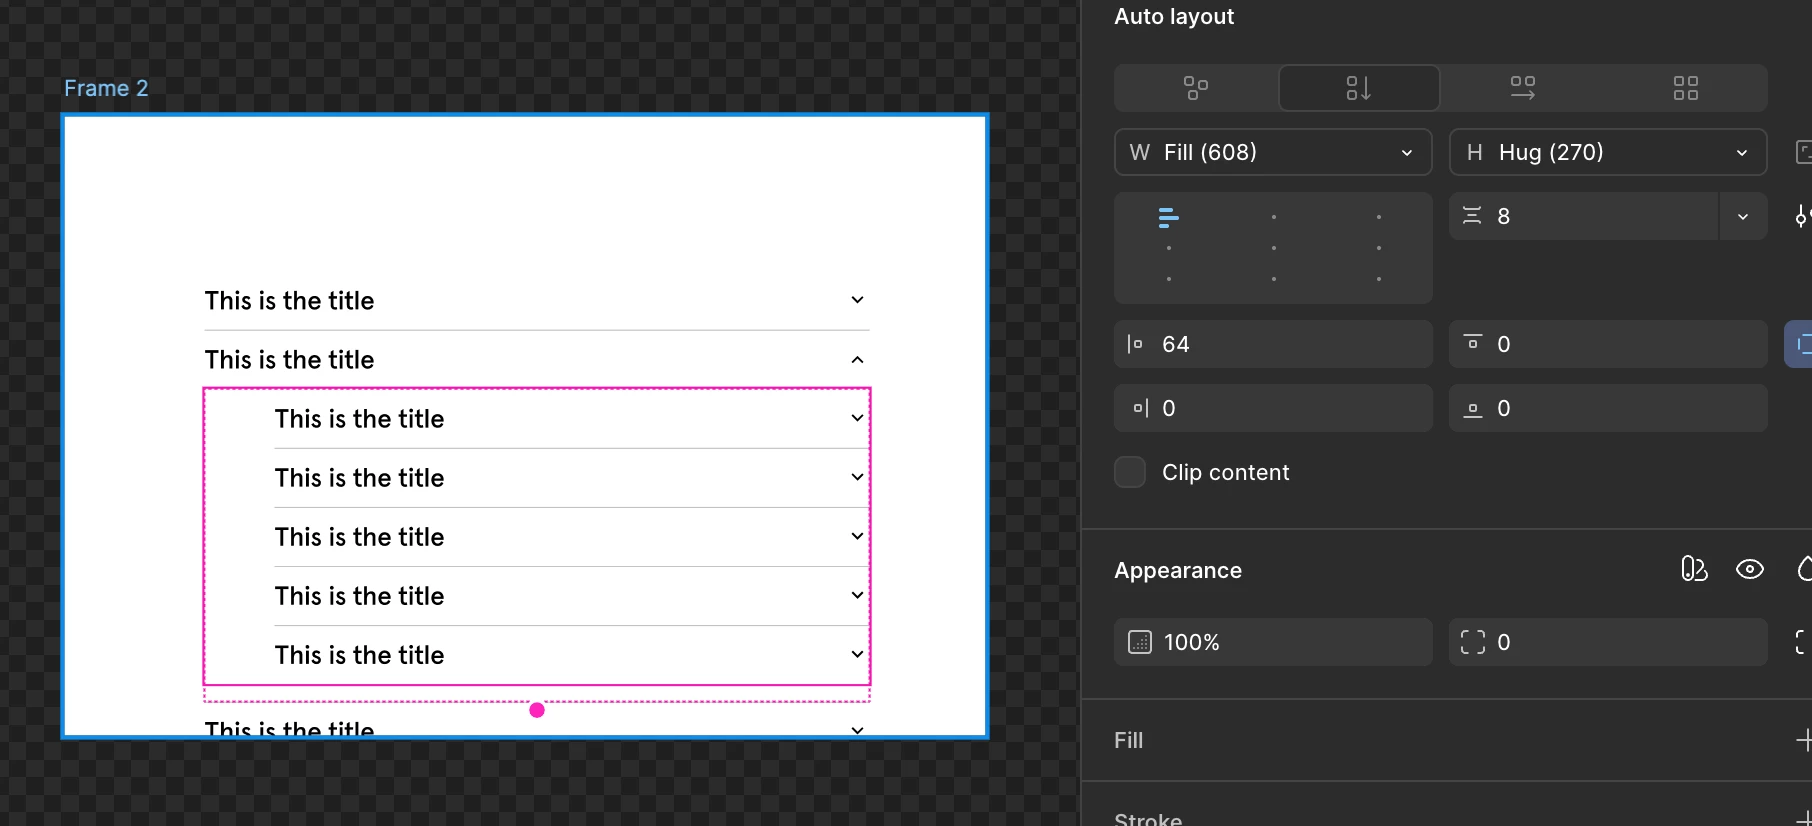Image resolution: width=1812 pixels, height=826 pixels.
Task: Select the Frame 2 label on canvas
Action: [106, 88]
